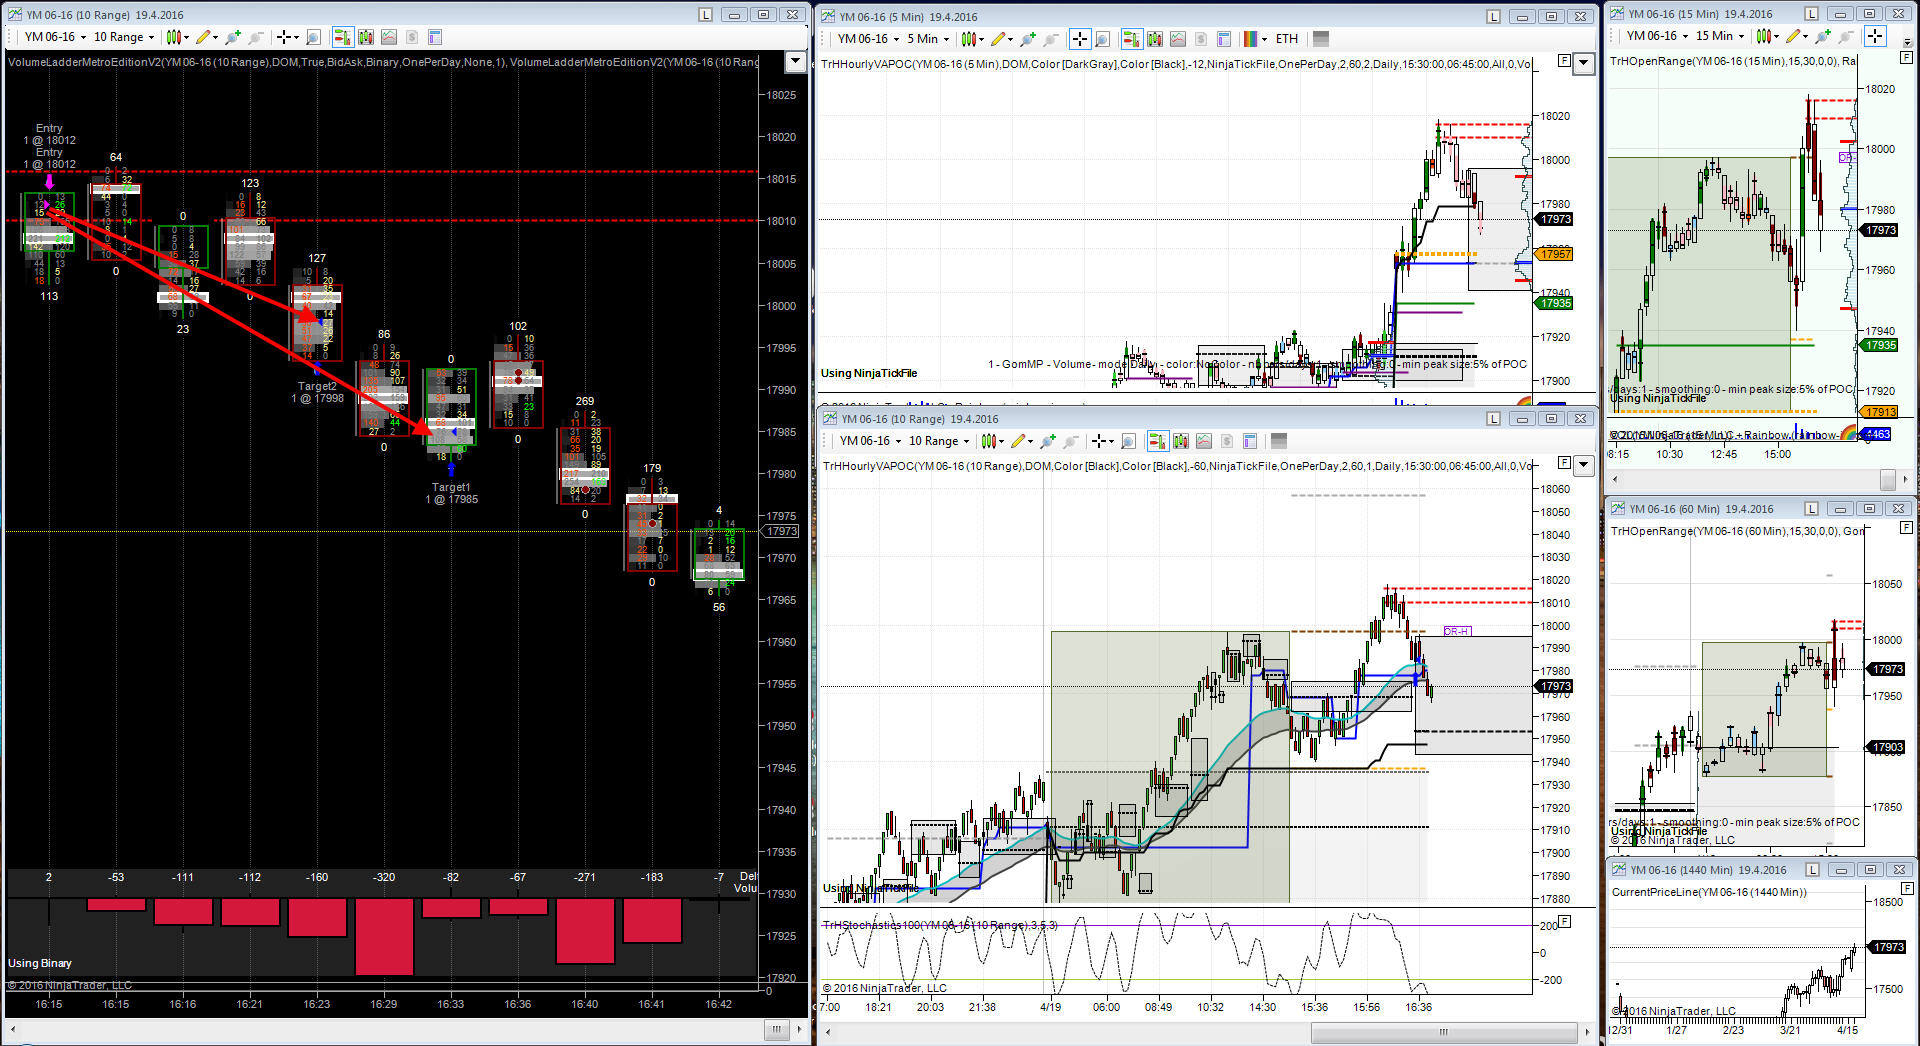This screenshot has height=1046, width=1920.
Task: Click orange 17957 price marker in 5 Min chart
Action: (1555, 254)
